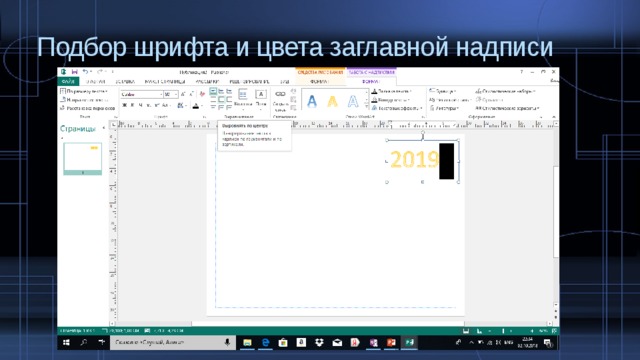The height and width of the screenshot is (360, 640).
Task: Open the Текстовые эффекты dropdown
Action: point(397,108)
